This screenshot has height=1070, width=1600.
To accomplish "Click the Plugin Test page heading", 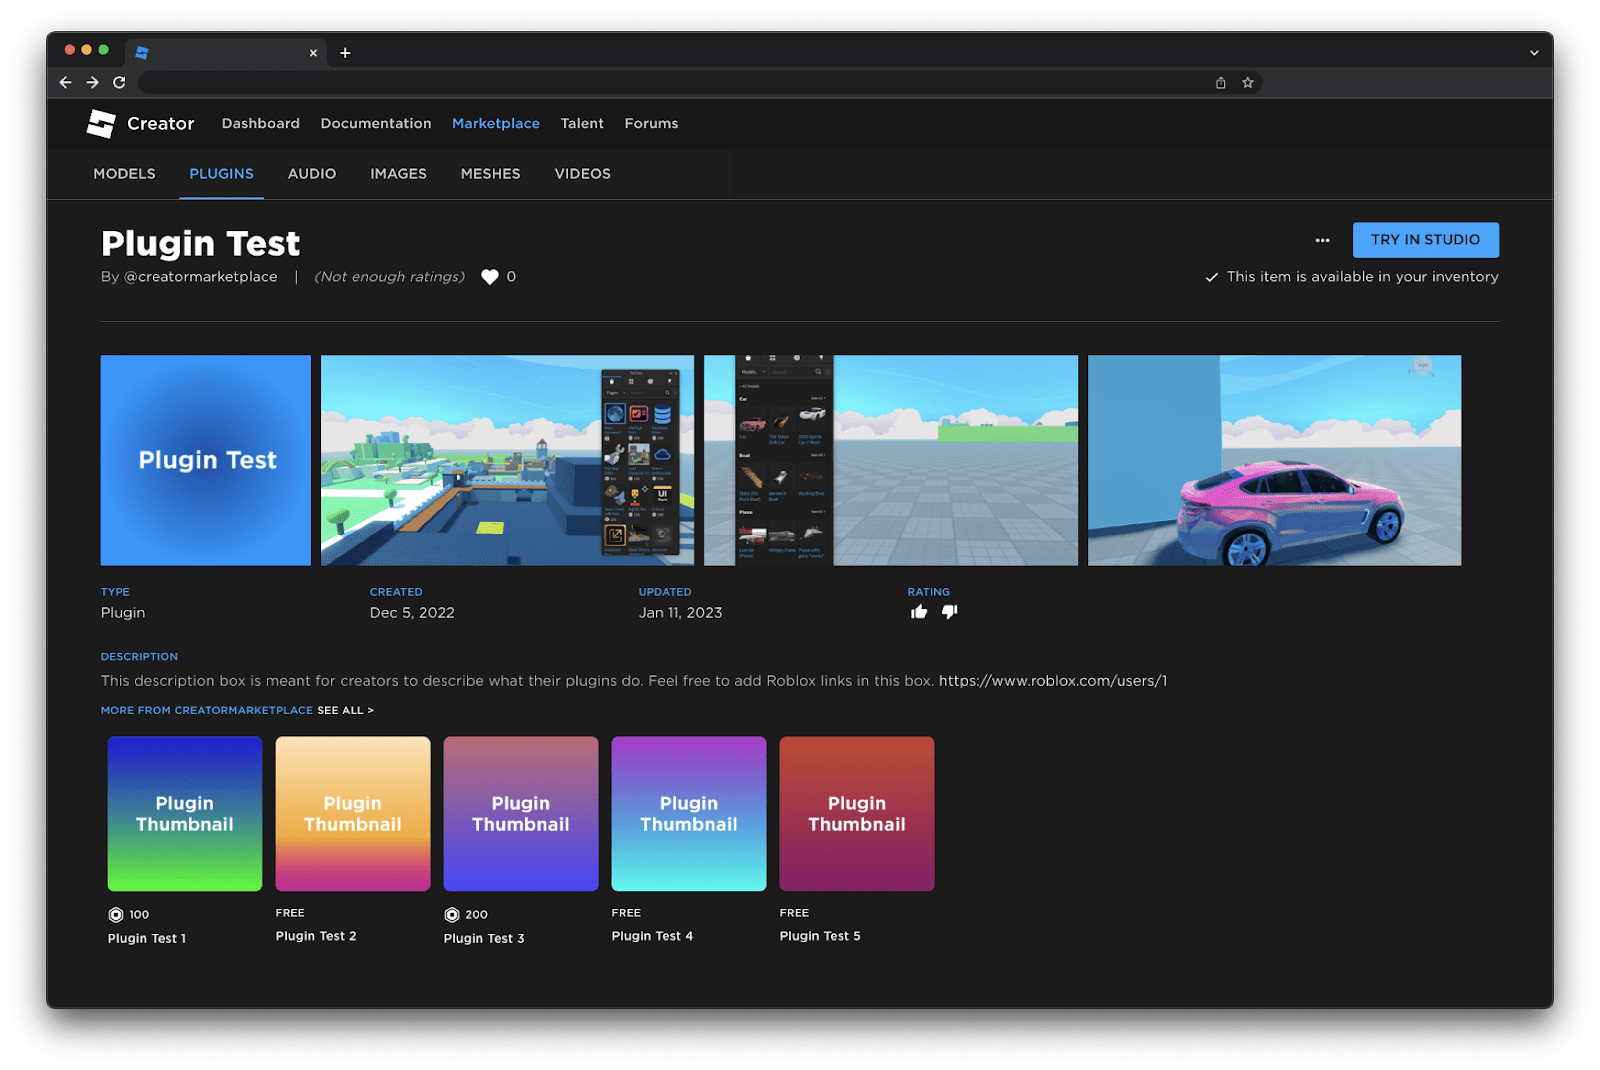I will tap(200, 243).
